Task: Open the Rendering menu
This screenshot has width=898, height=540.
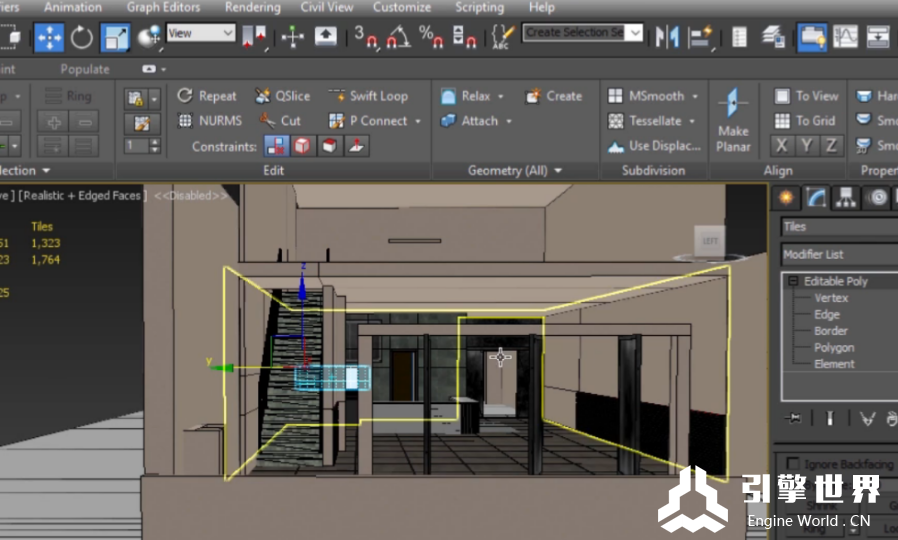Action: pos(252,7)
